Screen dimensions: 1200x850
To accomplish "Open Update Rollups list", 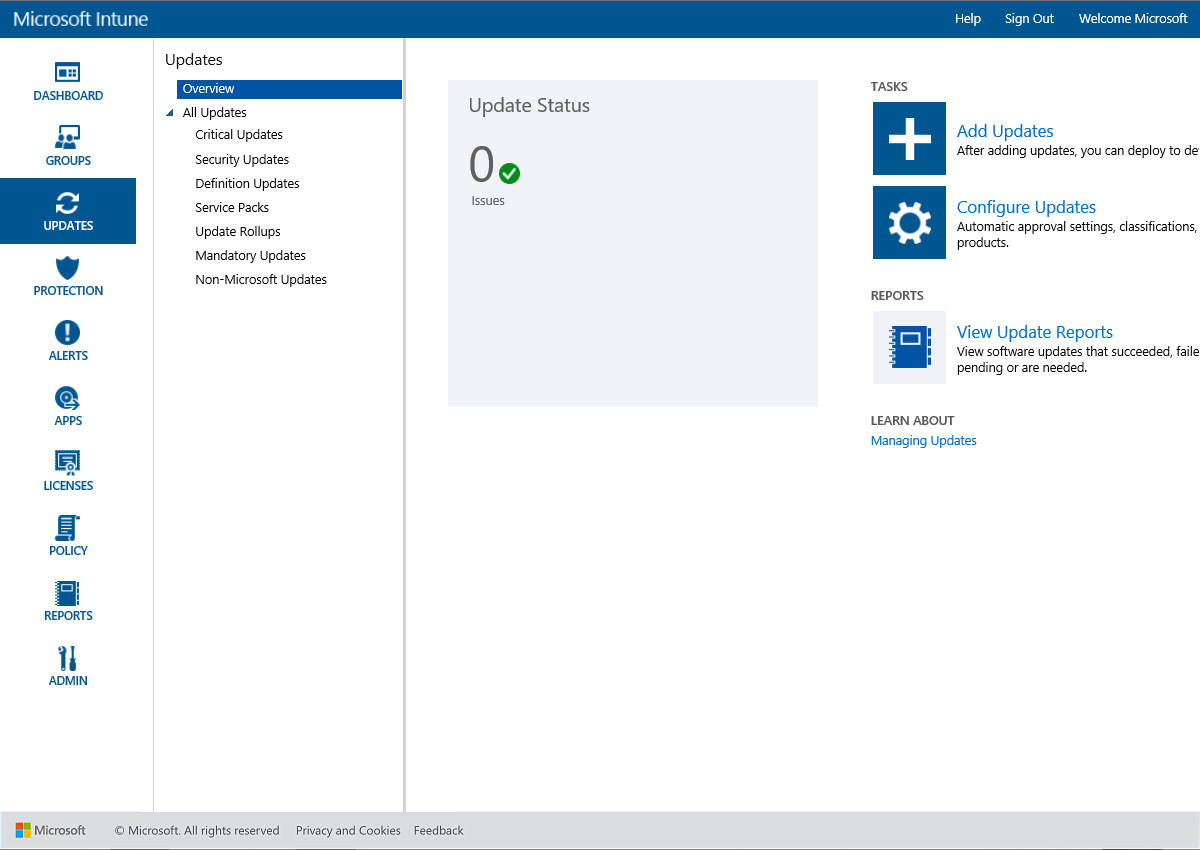I will coord(238,231).
